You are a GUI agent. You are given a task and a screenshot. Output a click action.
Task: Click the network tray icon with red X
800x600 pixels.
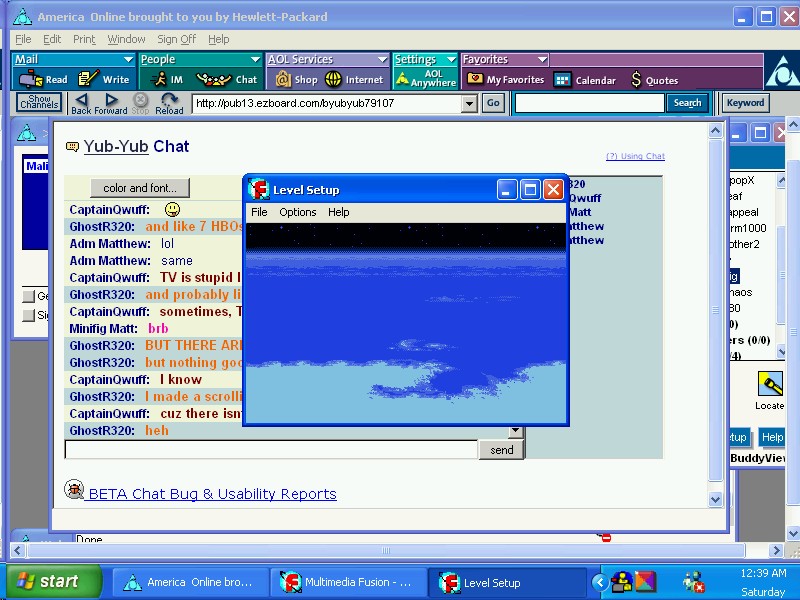click(693, 582)
